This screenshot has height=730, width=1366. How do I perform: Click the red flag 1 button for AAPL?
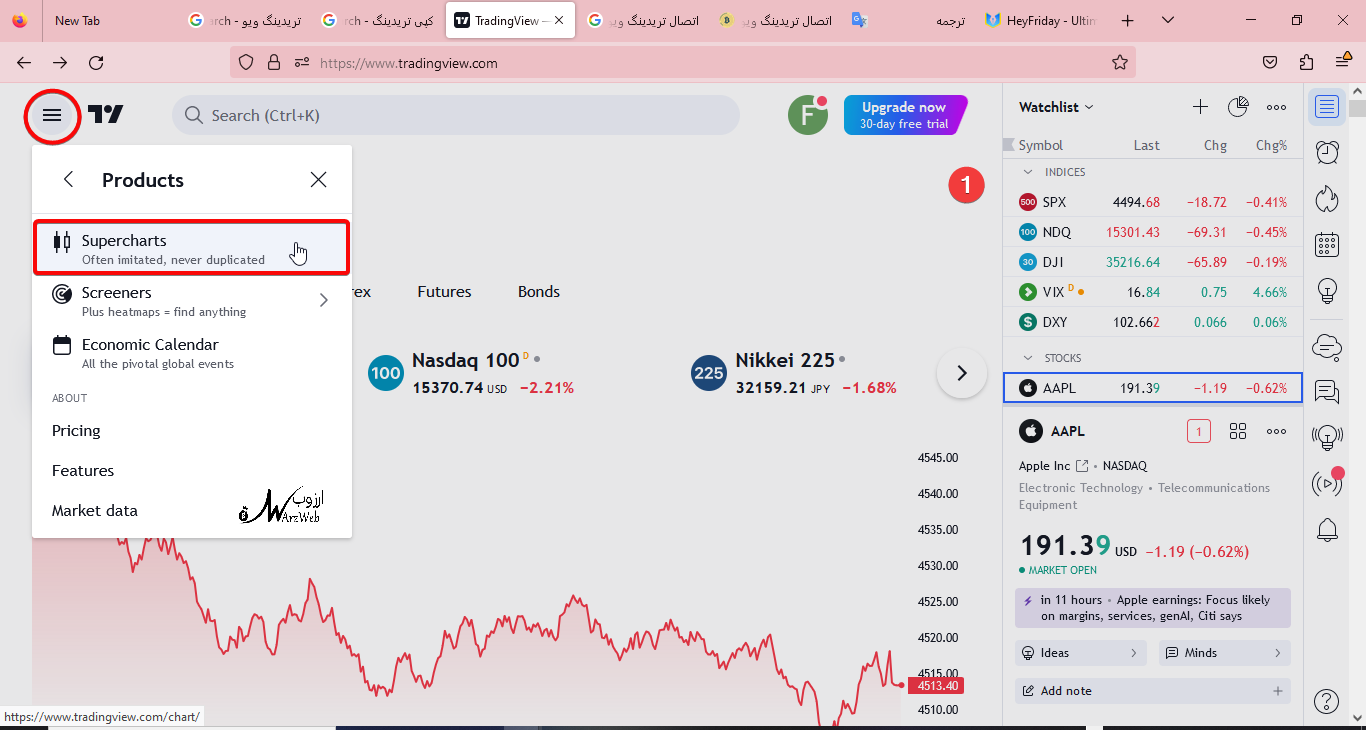coord(1199,431)
